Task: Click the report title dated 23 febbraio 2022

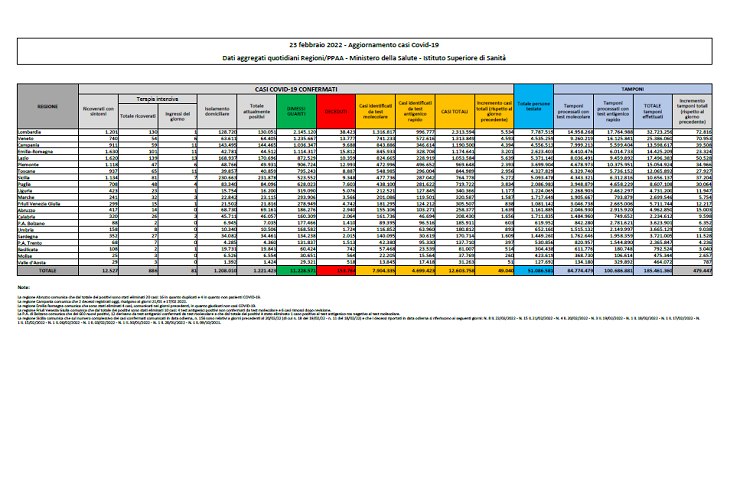Action: (370, 46)
